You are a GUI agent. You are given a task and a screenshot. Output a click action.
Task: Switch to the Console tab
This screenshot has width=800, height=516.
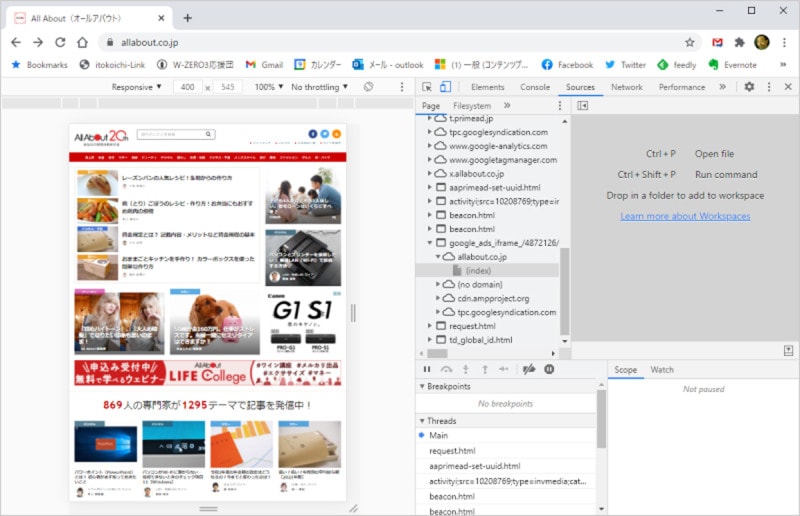pyautogui.click(x=535, y=87)
